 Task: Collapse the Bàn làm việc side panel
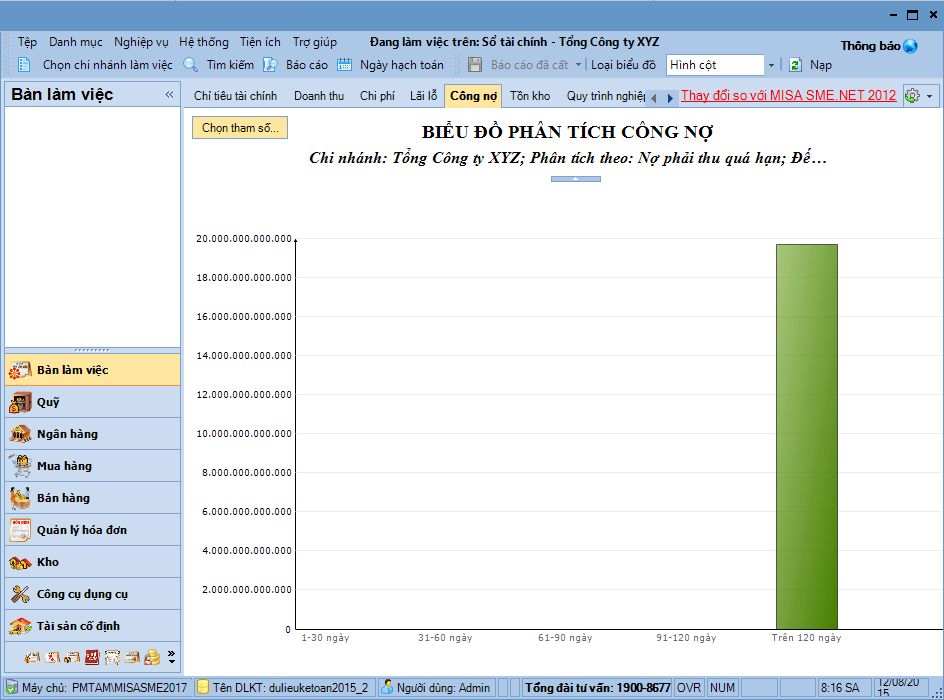169,95
